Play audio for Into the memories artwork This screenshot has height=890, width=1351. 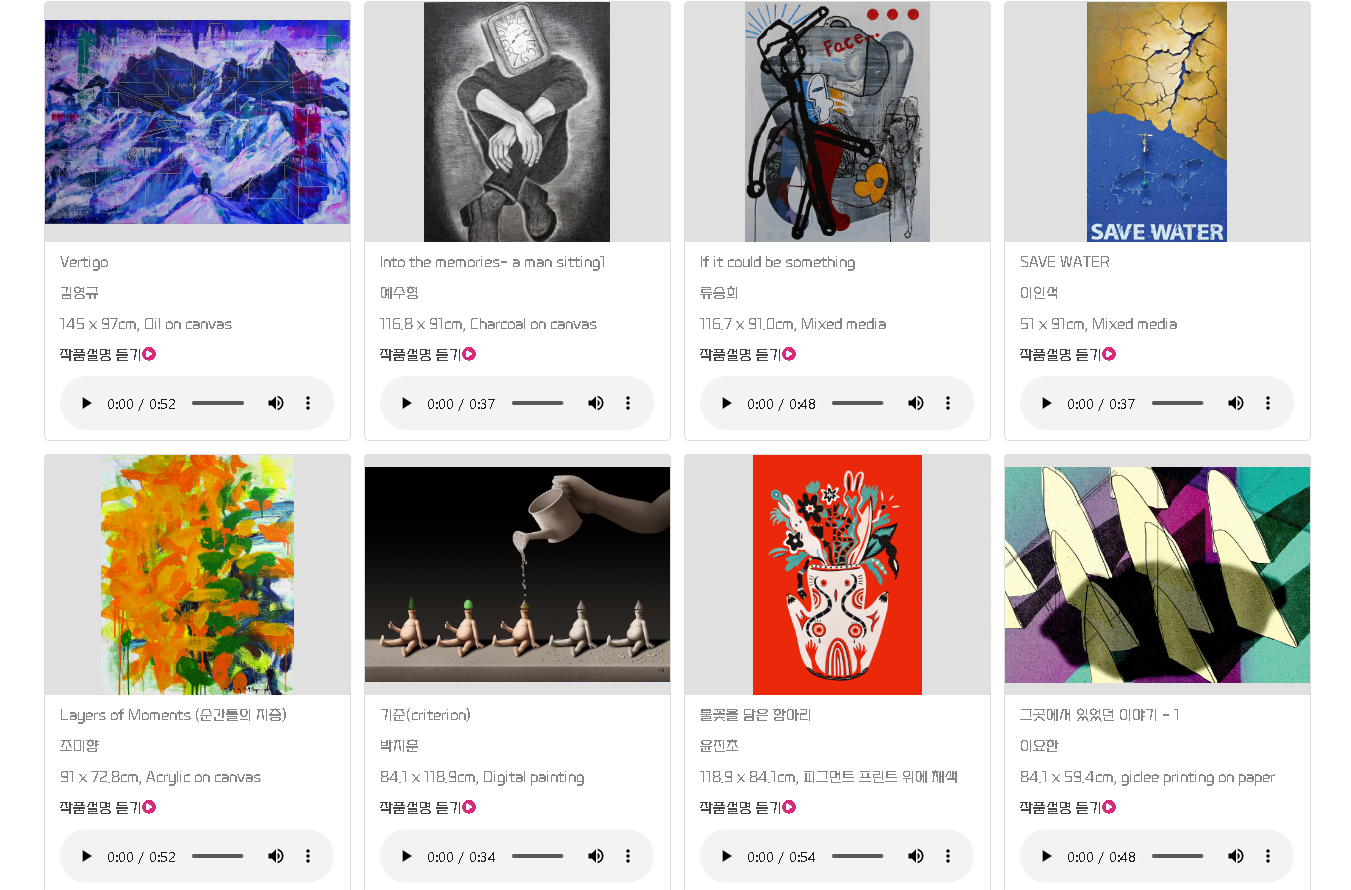pos(407,403)
